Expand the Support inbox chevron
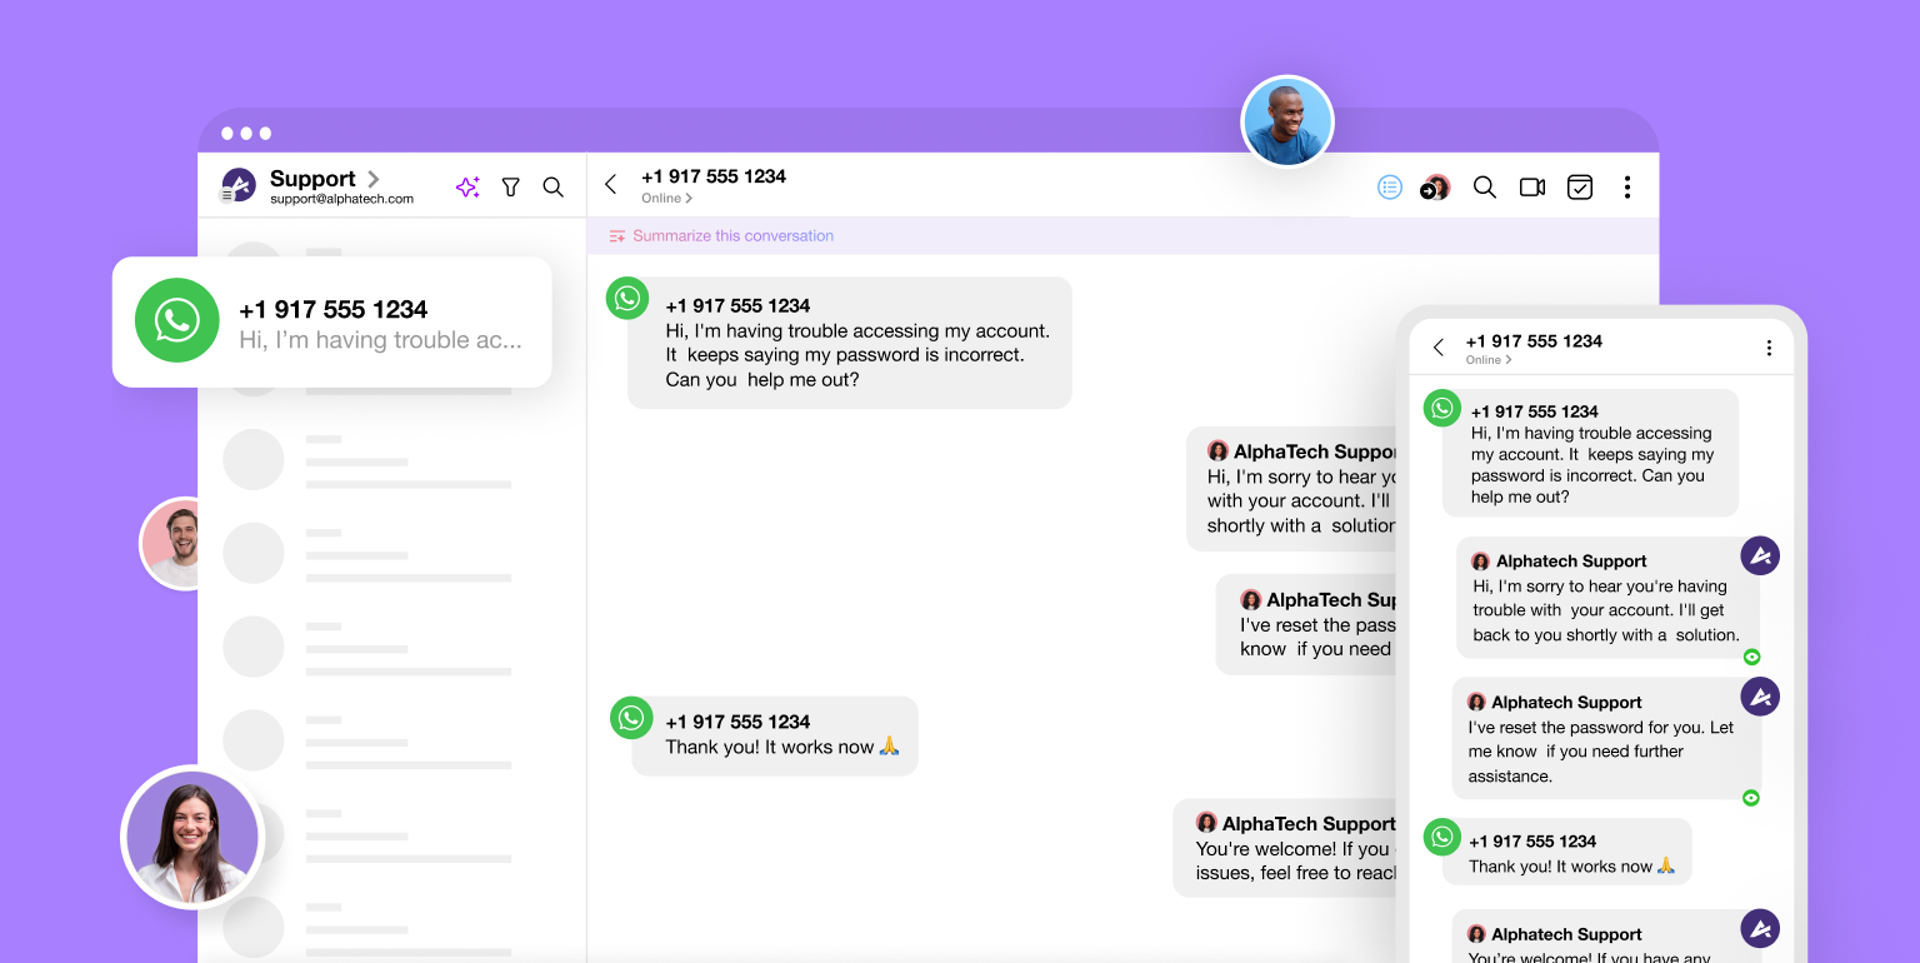 [374, 179]
